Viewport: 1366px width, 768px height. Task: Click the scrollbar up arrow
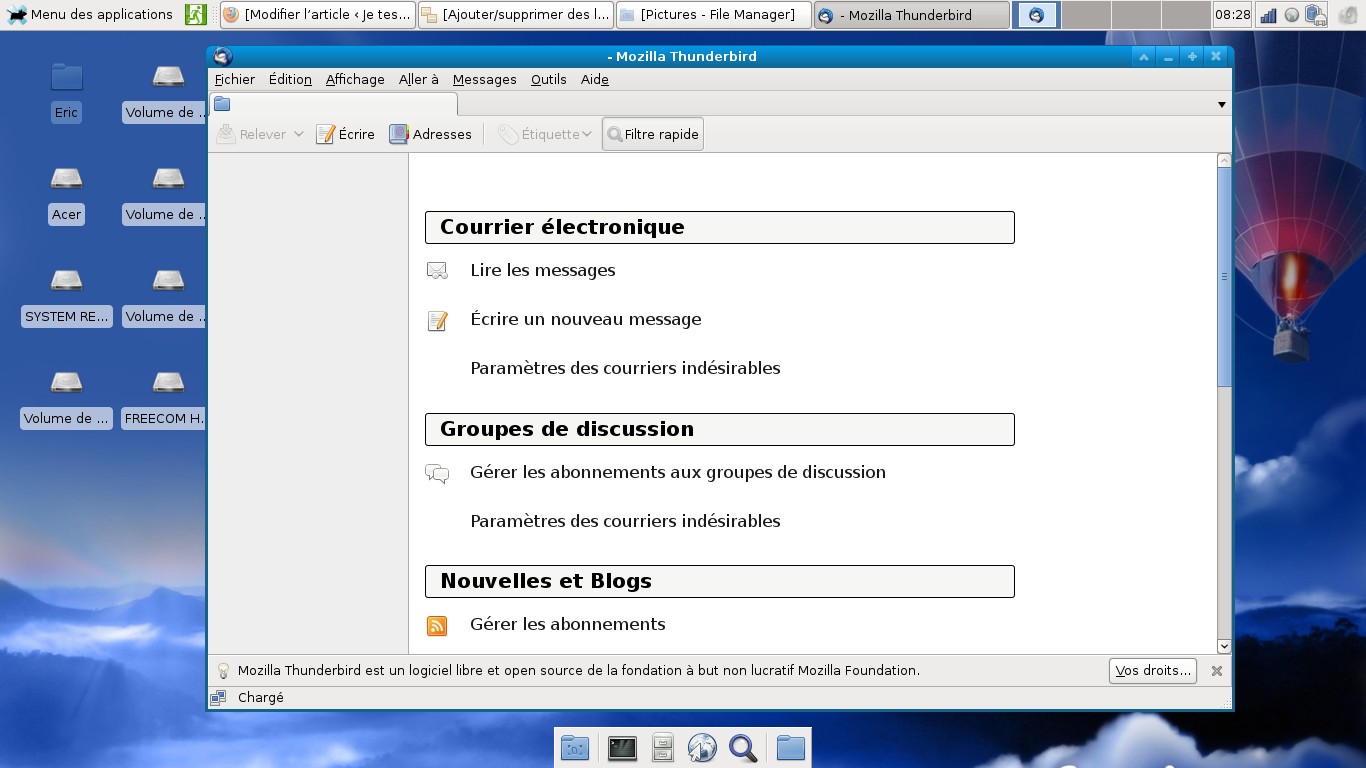pyautogui.click(x=1224, y=160)
